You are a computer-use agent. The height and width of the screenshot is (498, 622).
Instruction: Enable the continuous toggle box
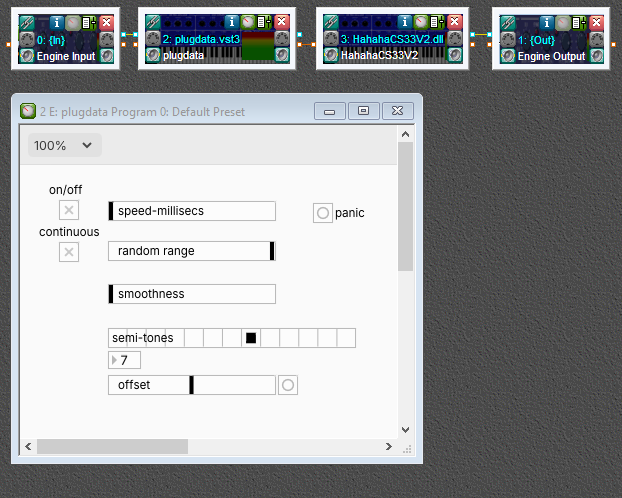[x=69, y=252]
